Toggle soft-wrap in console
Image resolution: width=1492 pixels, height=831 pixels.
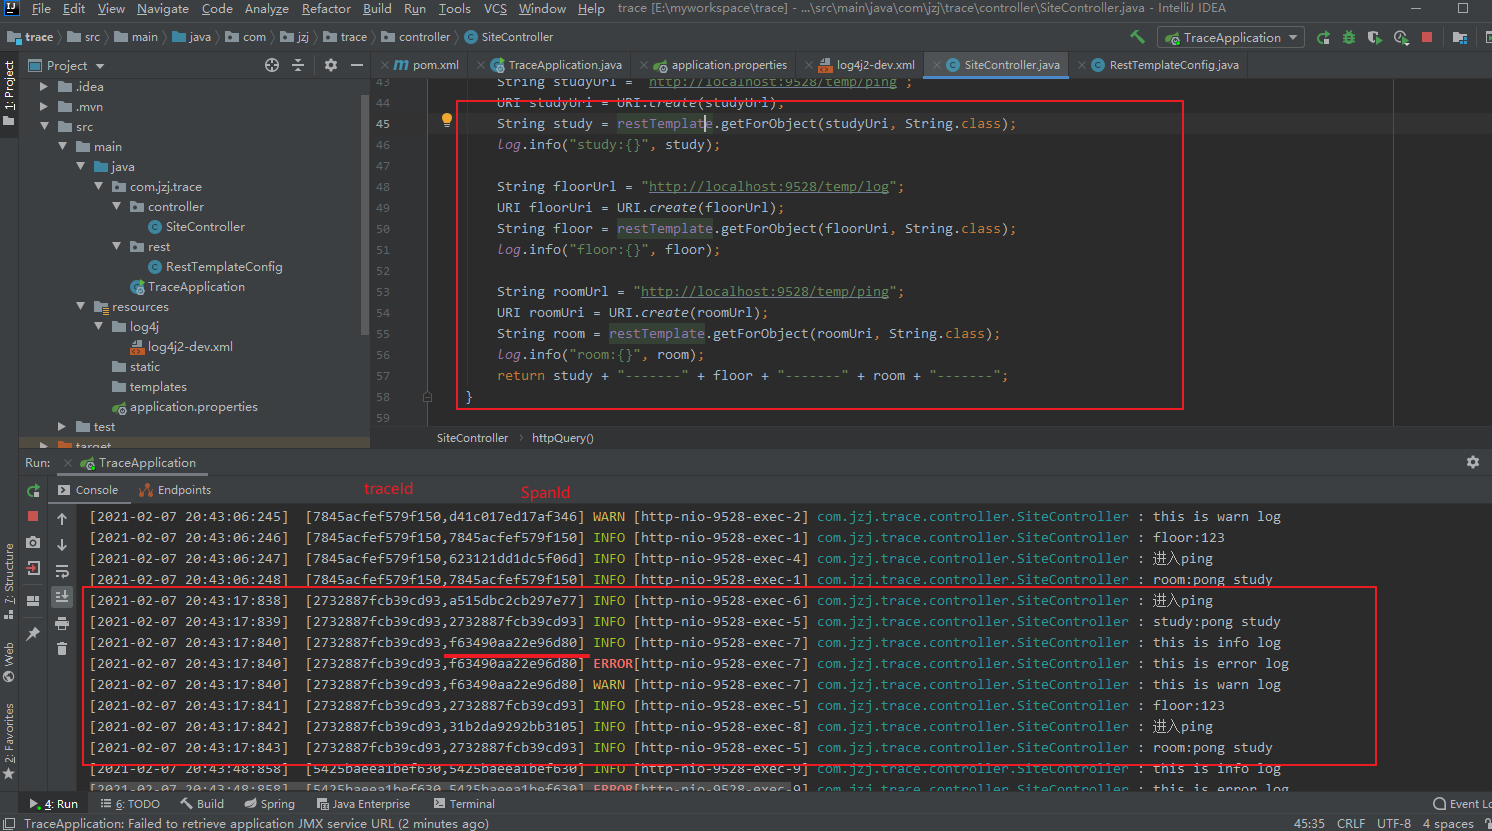pyautogui.click(x=62, y=571)
